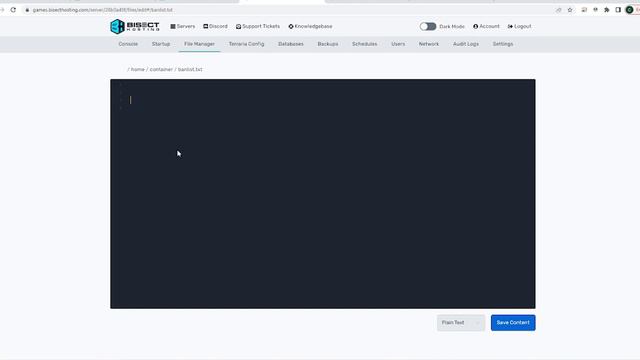
Task: Click the container breadcrumb
Action: click(x=161, y=69)
